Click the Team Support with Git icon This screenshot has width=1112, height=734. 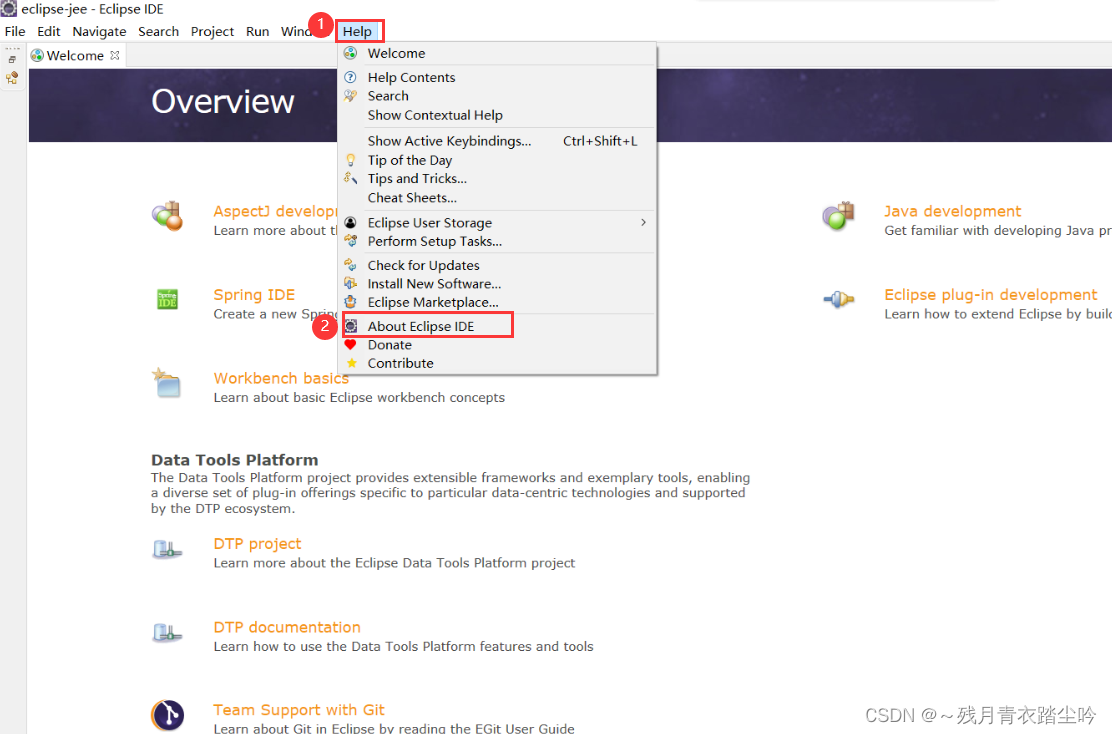[167, 715]
